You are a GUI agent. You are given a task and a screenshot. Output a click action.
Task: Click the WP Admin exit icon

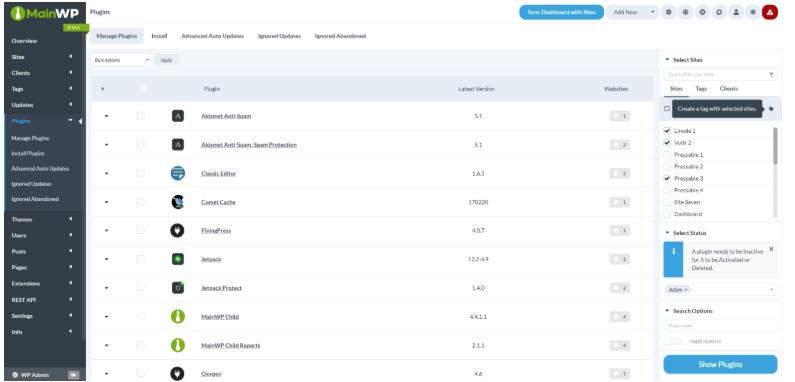(x=74, y=375)
